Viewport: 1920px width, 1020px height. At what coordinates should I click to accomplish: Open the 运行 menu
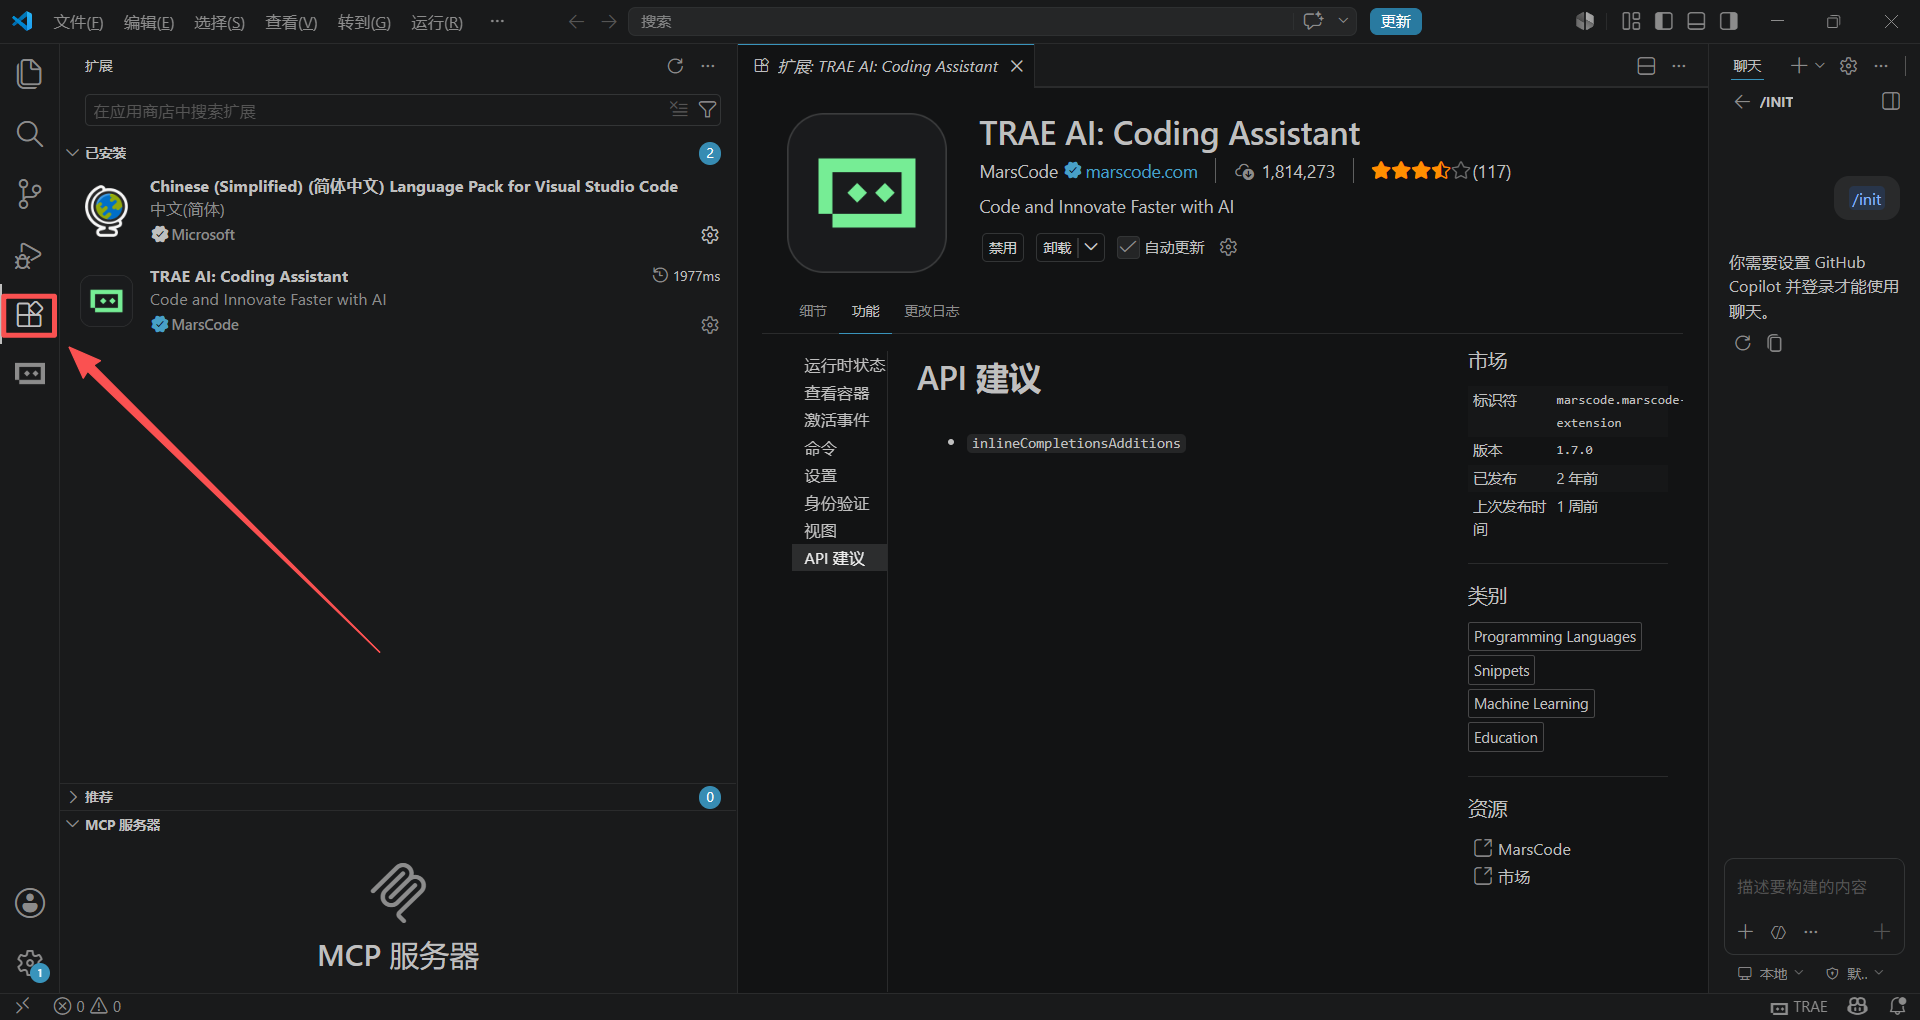point(436,22)
